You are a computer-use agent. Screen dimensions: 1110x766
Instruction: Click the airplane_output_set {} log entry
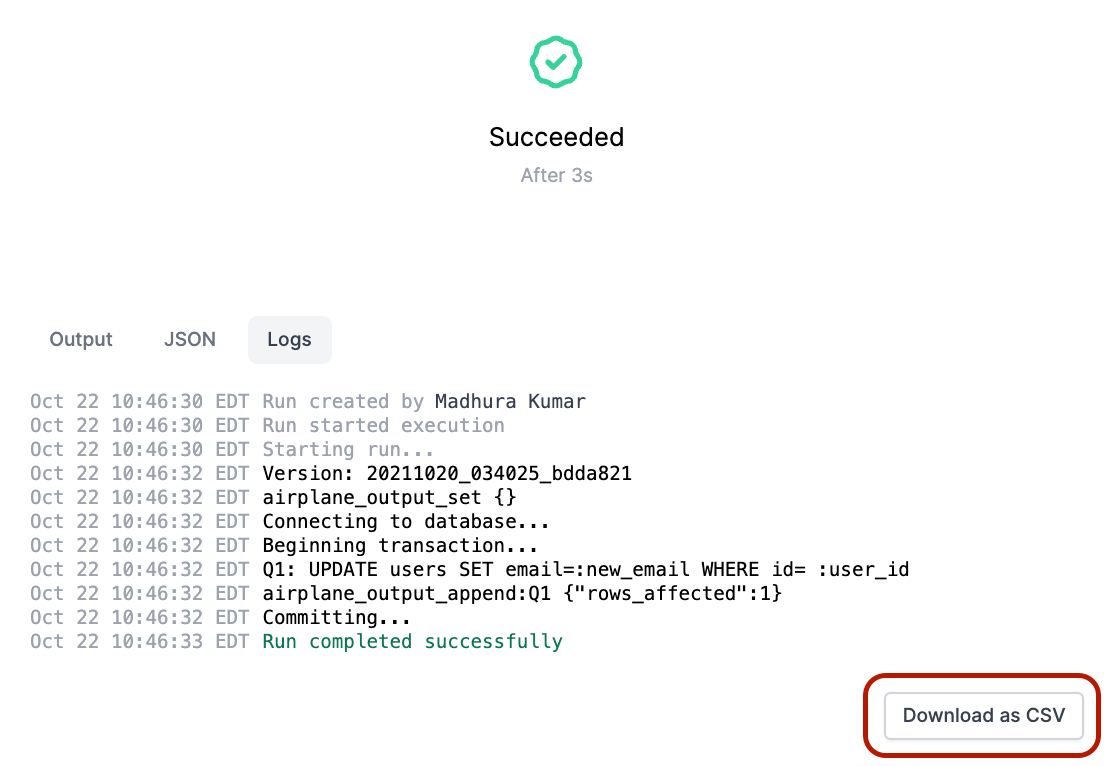273,498
